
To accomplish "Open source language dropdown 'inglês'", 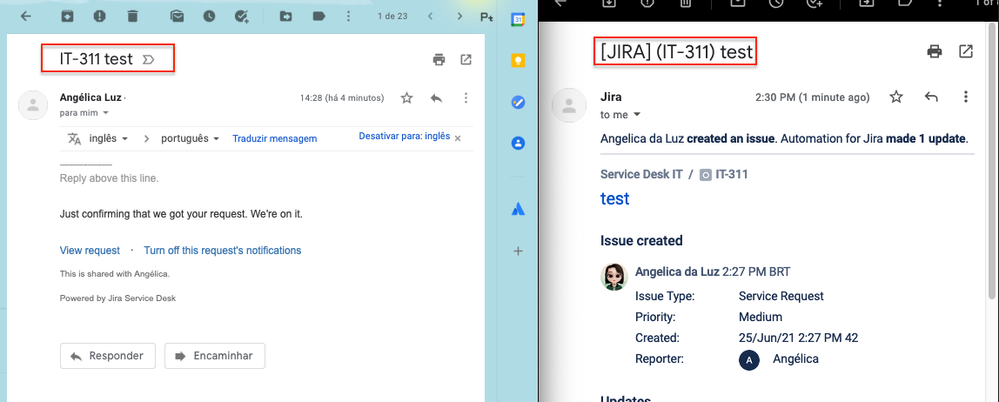I will (x=109, y=138).
